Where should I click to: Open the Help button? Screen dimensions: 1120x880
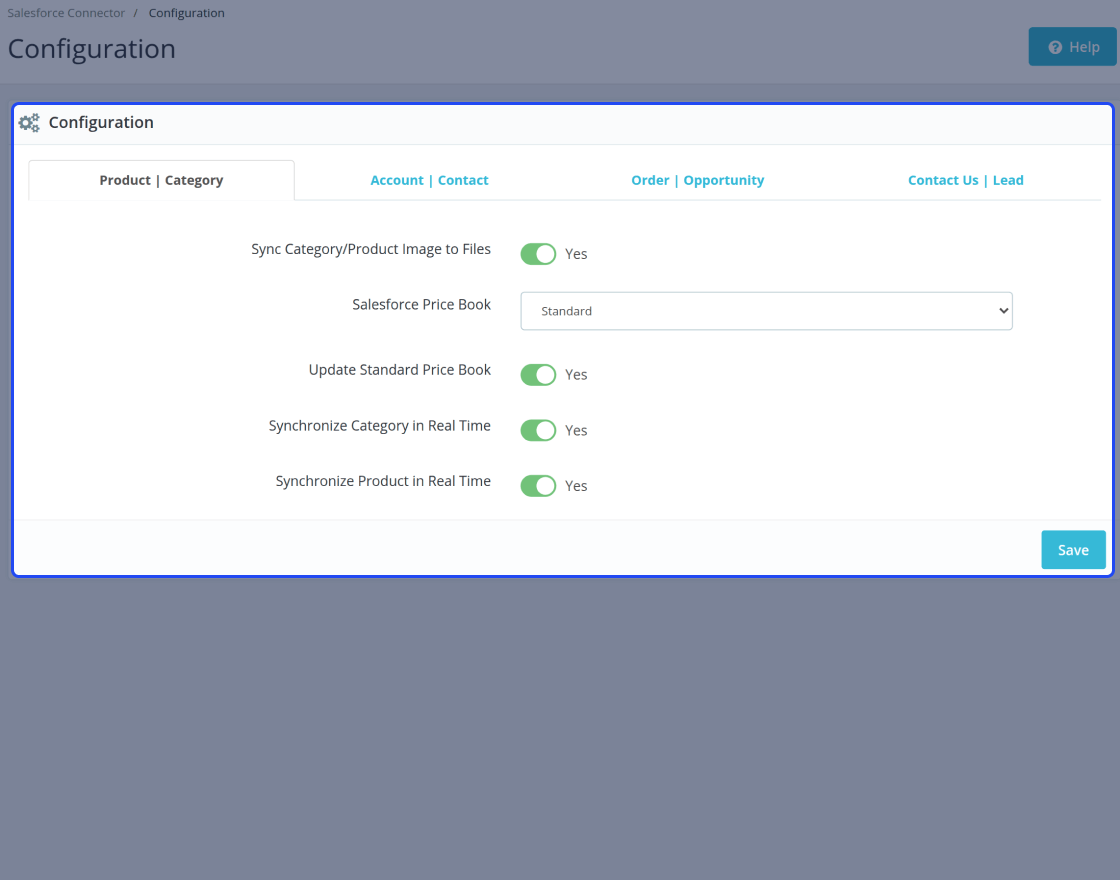coord(1072,47)
